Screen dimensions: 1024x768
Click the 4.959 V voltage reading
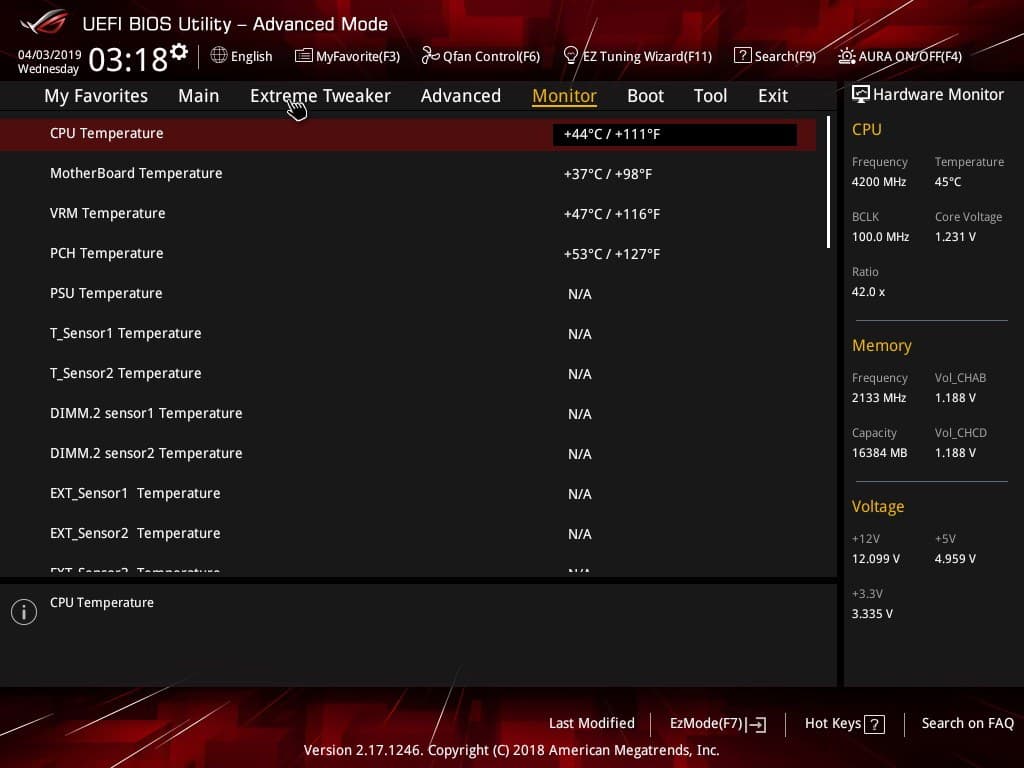point(955,559)
